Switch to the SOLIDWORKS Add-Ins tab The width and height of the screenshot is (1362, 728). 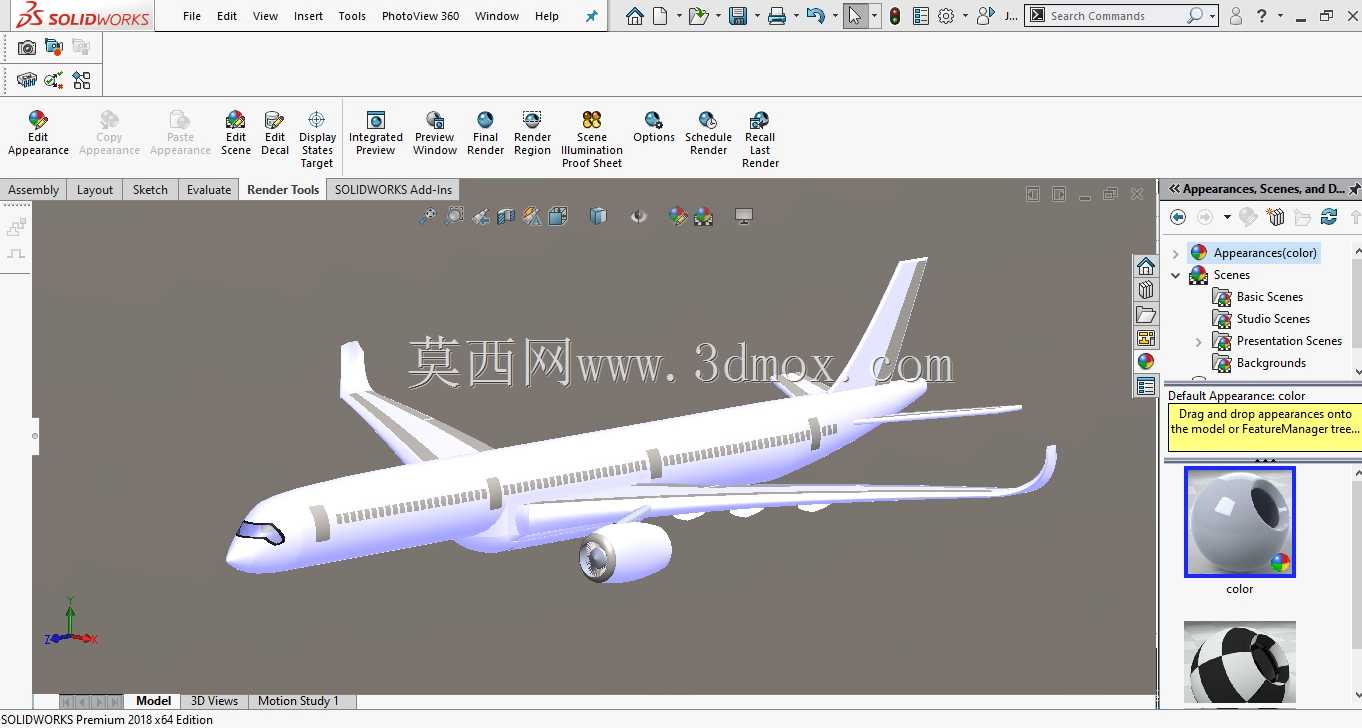point(393,190)
